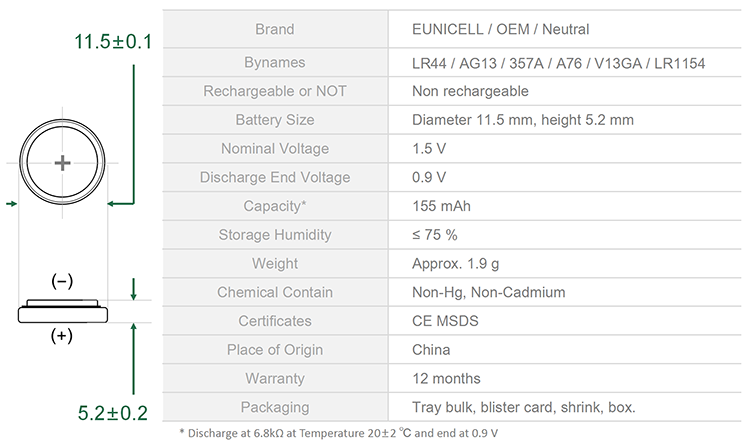The width and height of the screenshot is (750, 441).
Task: Select the EUNICELL / OEM / Neutral value
Action: point(500,29)
